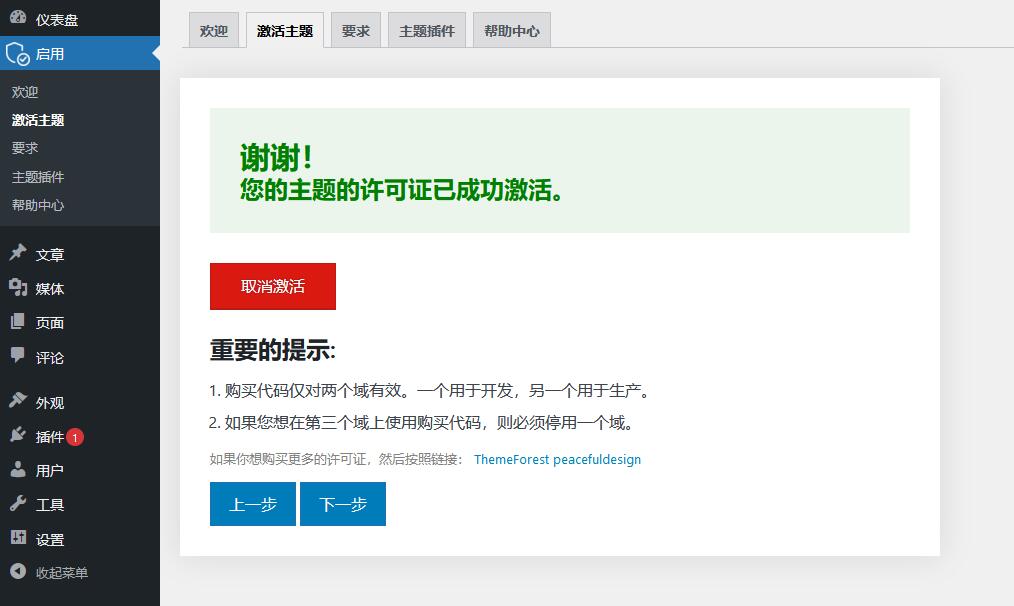Open the ThemeForest peacefuldesign link
The width and height of the screenshot is (1014, 606).
[x=557, y=460]
